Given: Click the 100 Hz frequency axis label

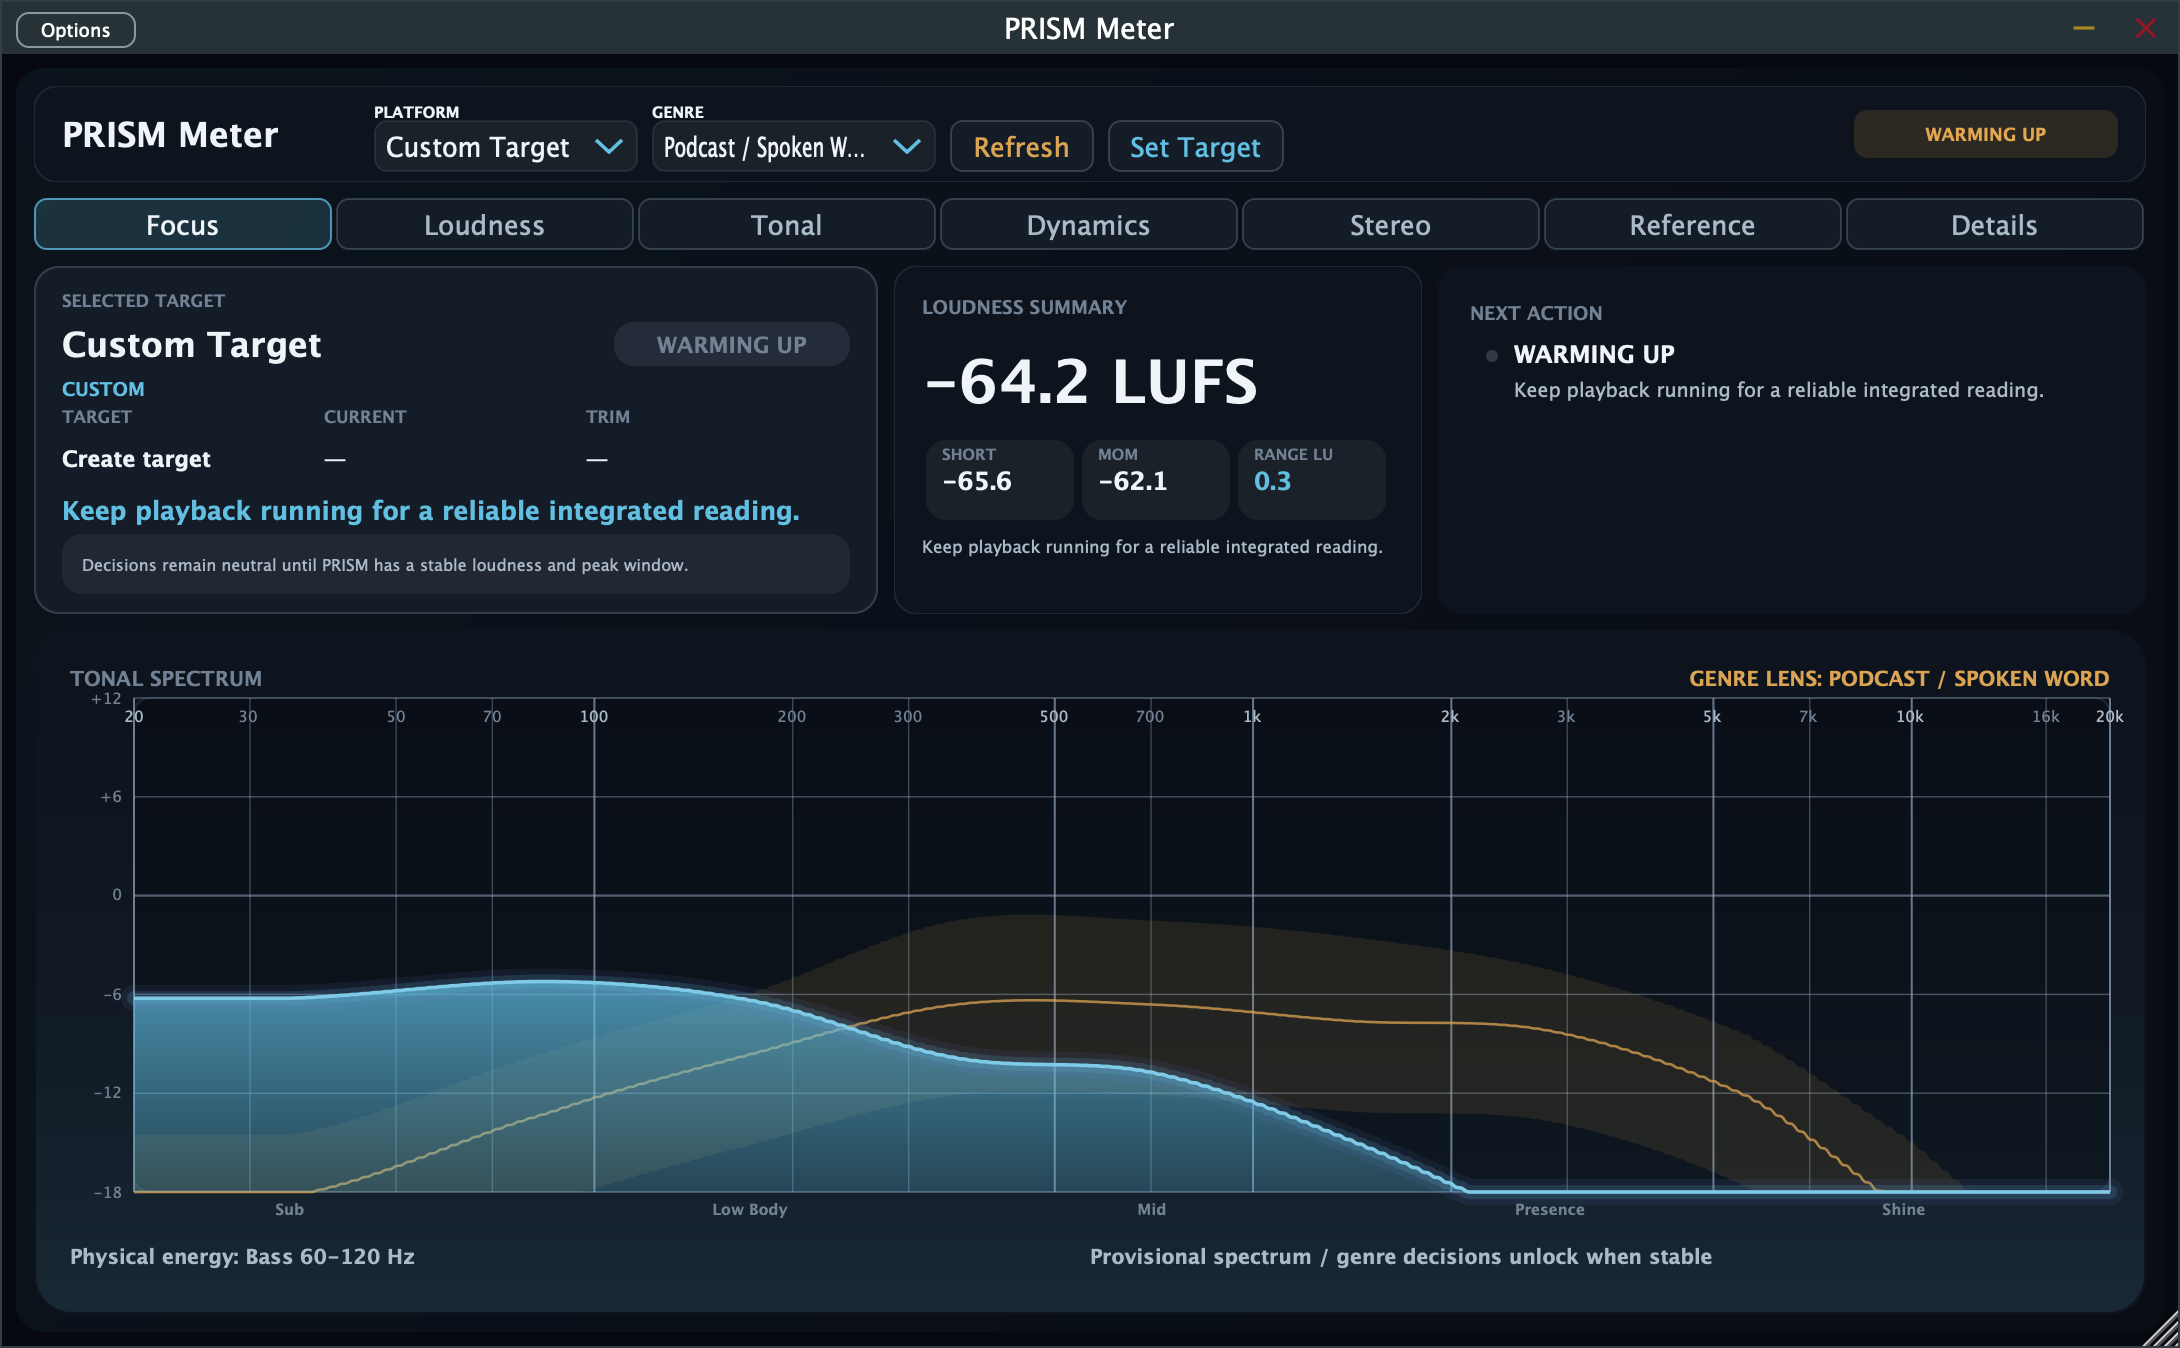Looking at the screenshot, I should point(594,716).
